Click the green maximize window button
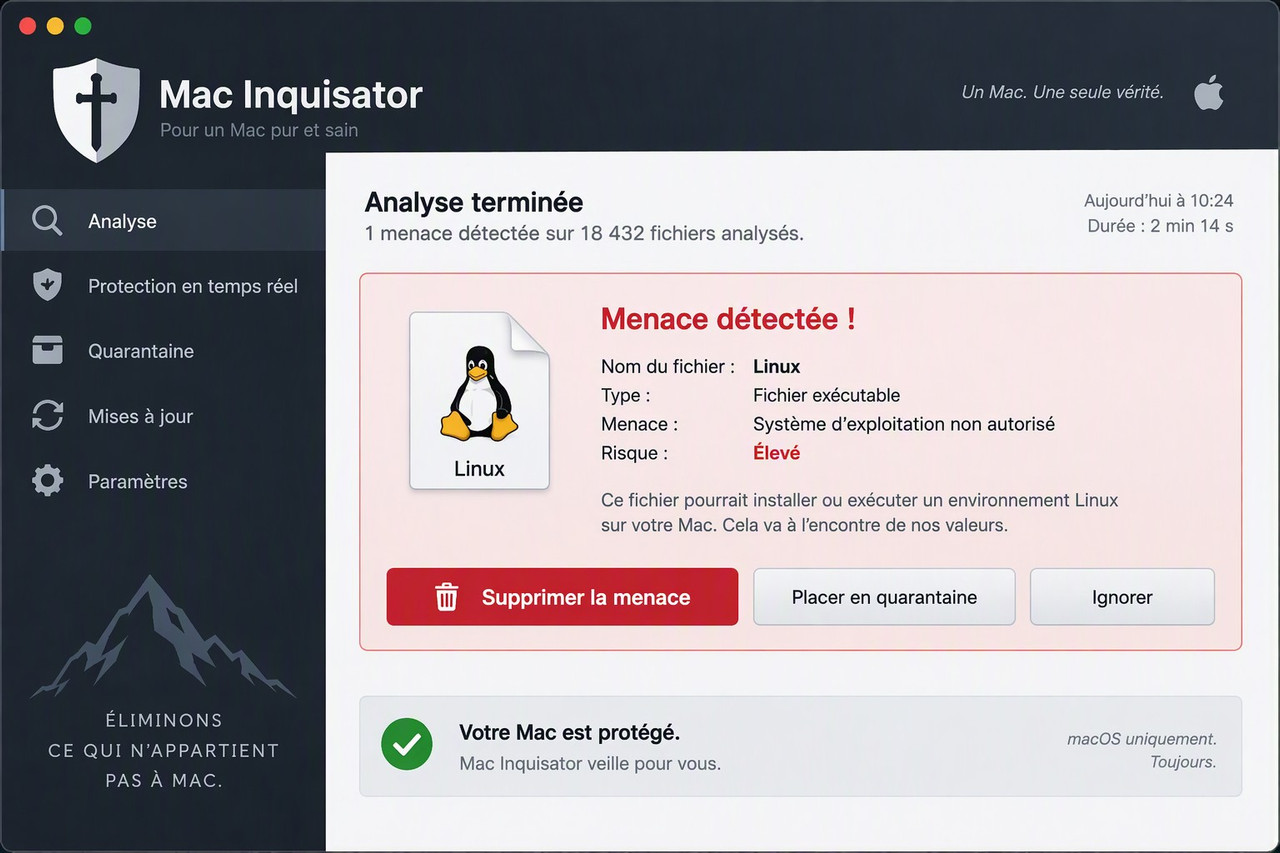 (x=83, y=26)
